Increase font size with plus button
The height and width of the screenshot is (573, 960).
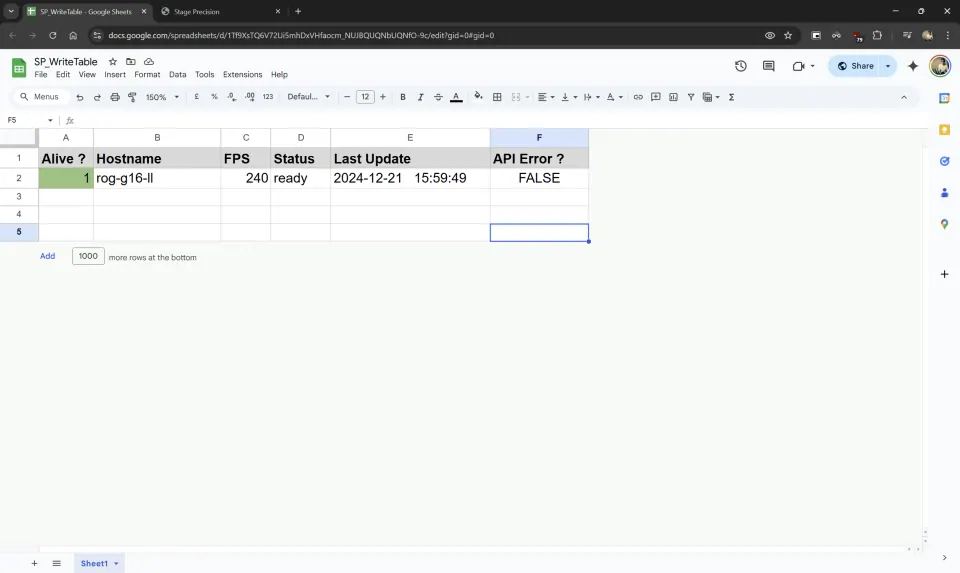point(383,97)
